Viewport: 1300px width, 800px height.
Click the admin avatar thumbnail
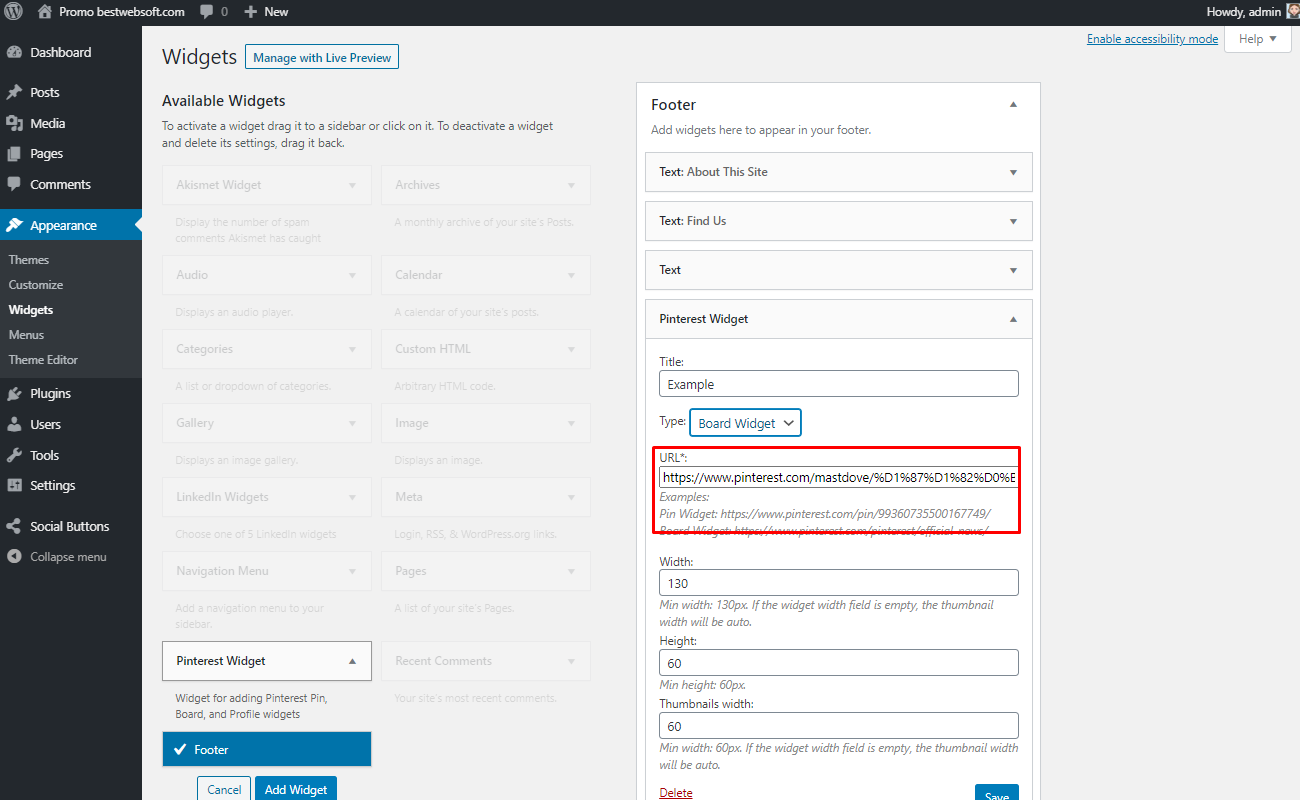coord(1292,12)
